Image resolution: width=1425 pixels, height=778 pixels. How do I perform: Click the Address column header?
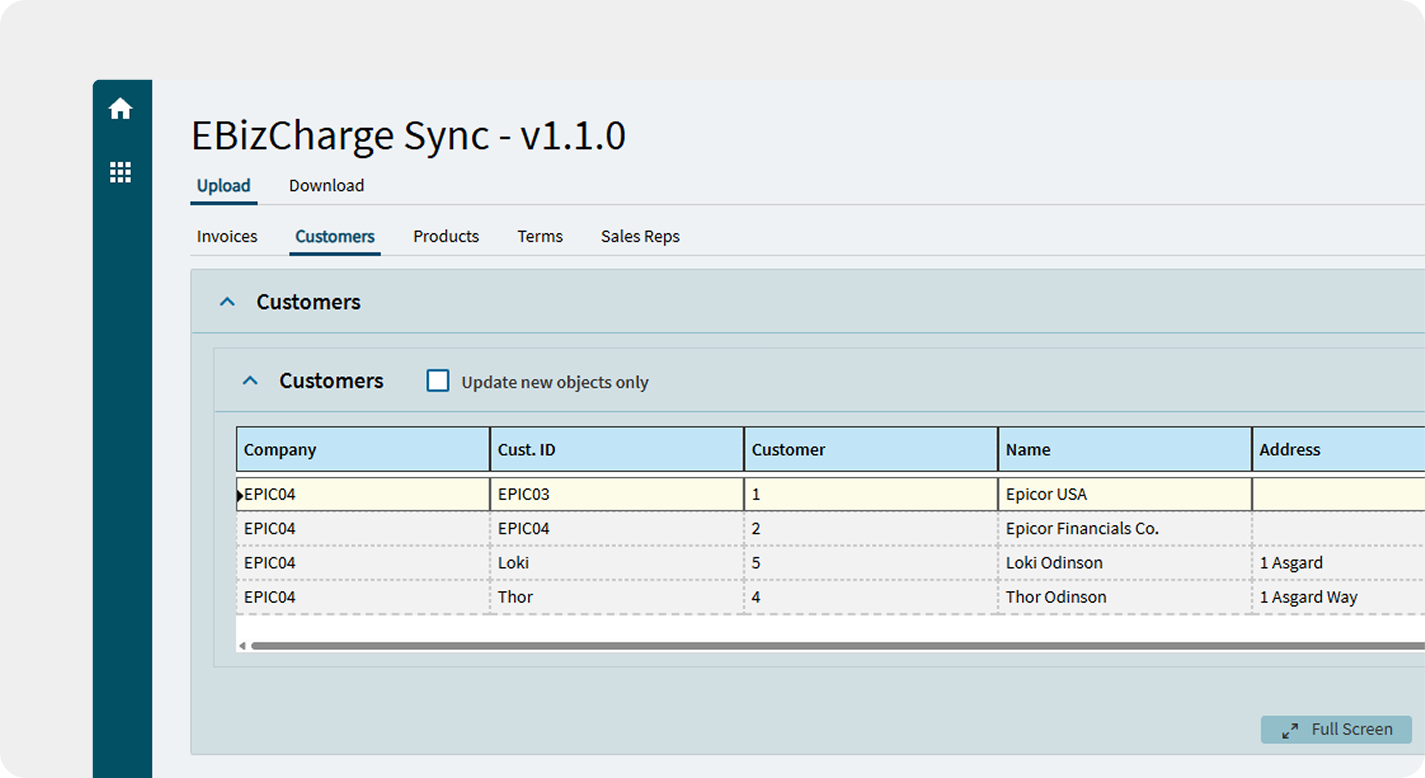tap(1339, 449)
